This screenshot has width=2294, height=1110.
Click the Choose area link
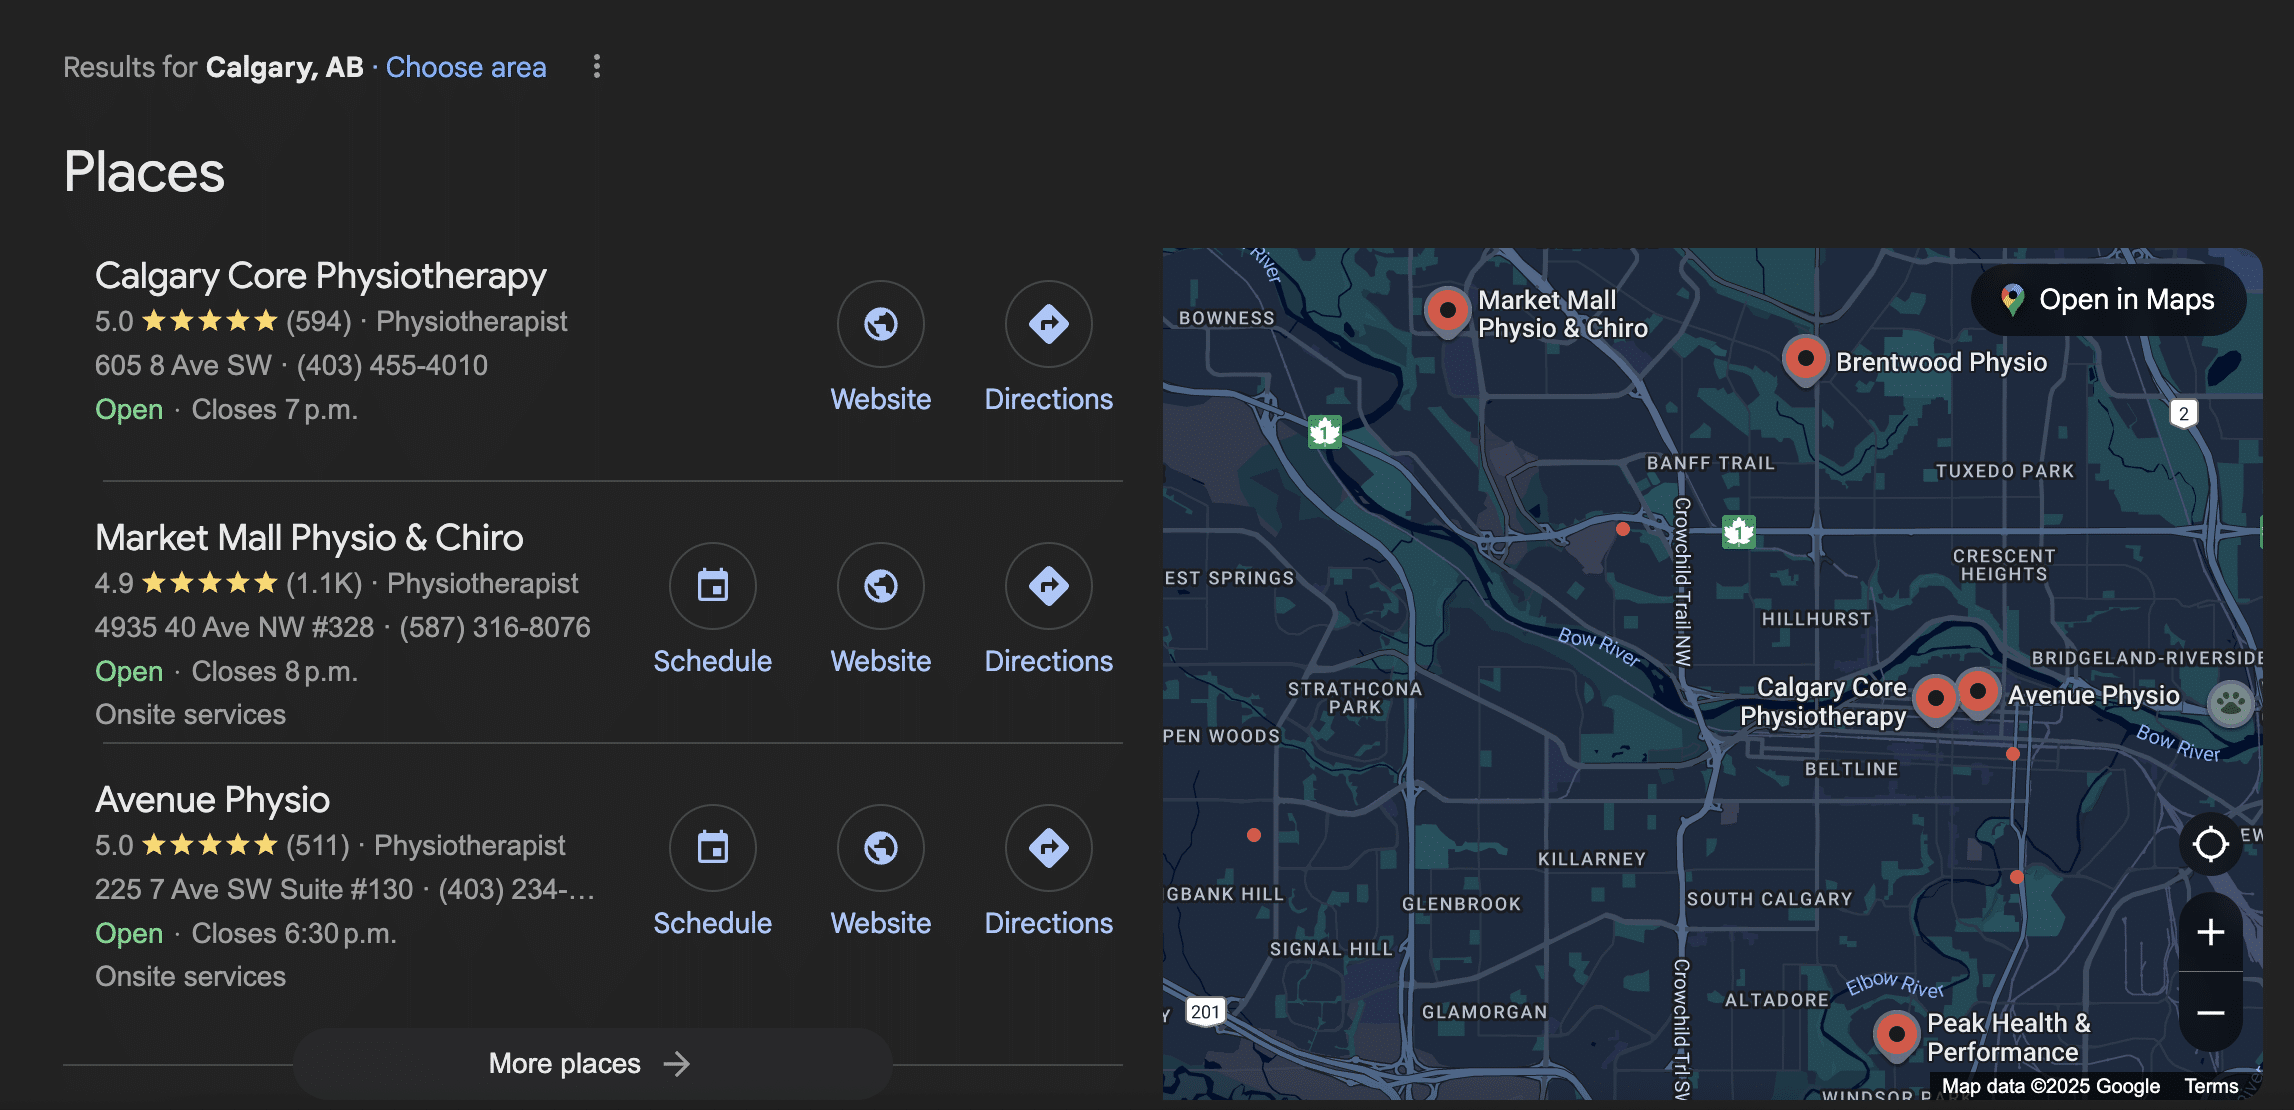(x=466, y=67)
